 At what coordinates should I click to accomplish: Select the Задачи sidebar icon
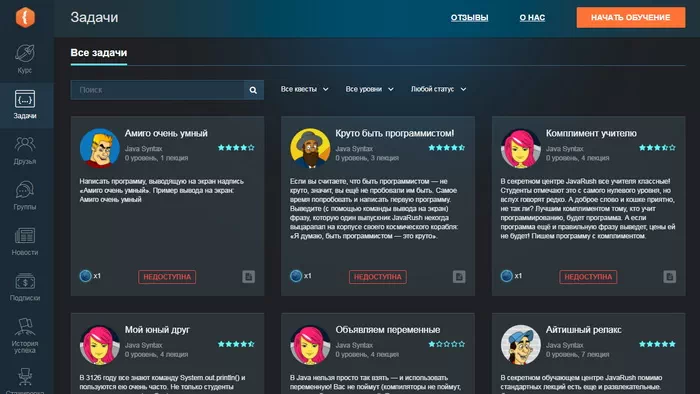coord(25,99)
